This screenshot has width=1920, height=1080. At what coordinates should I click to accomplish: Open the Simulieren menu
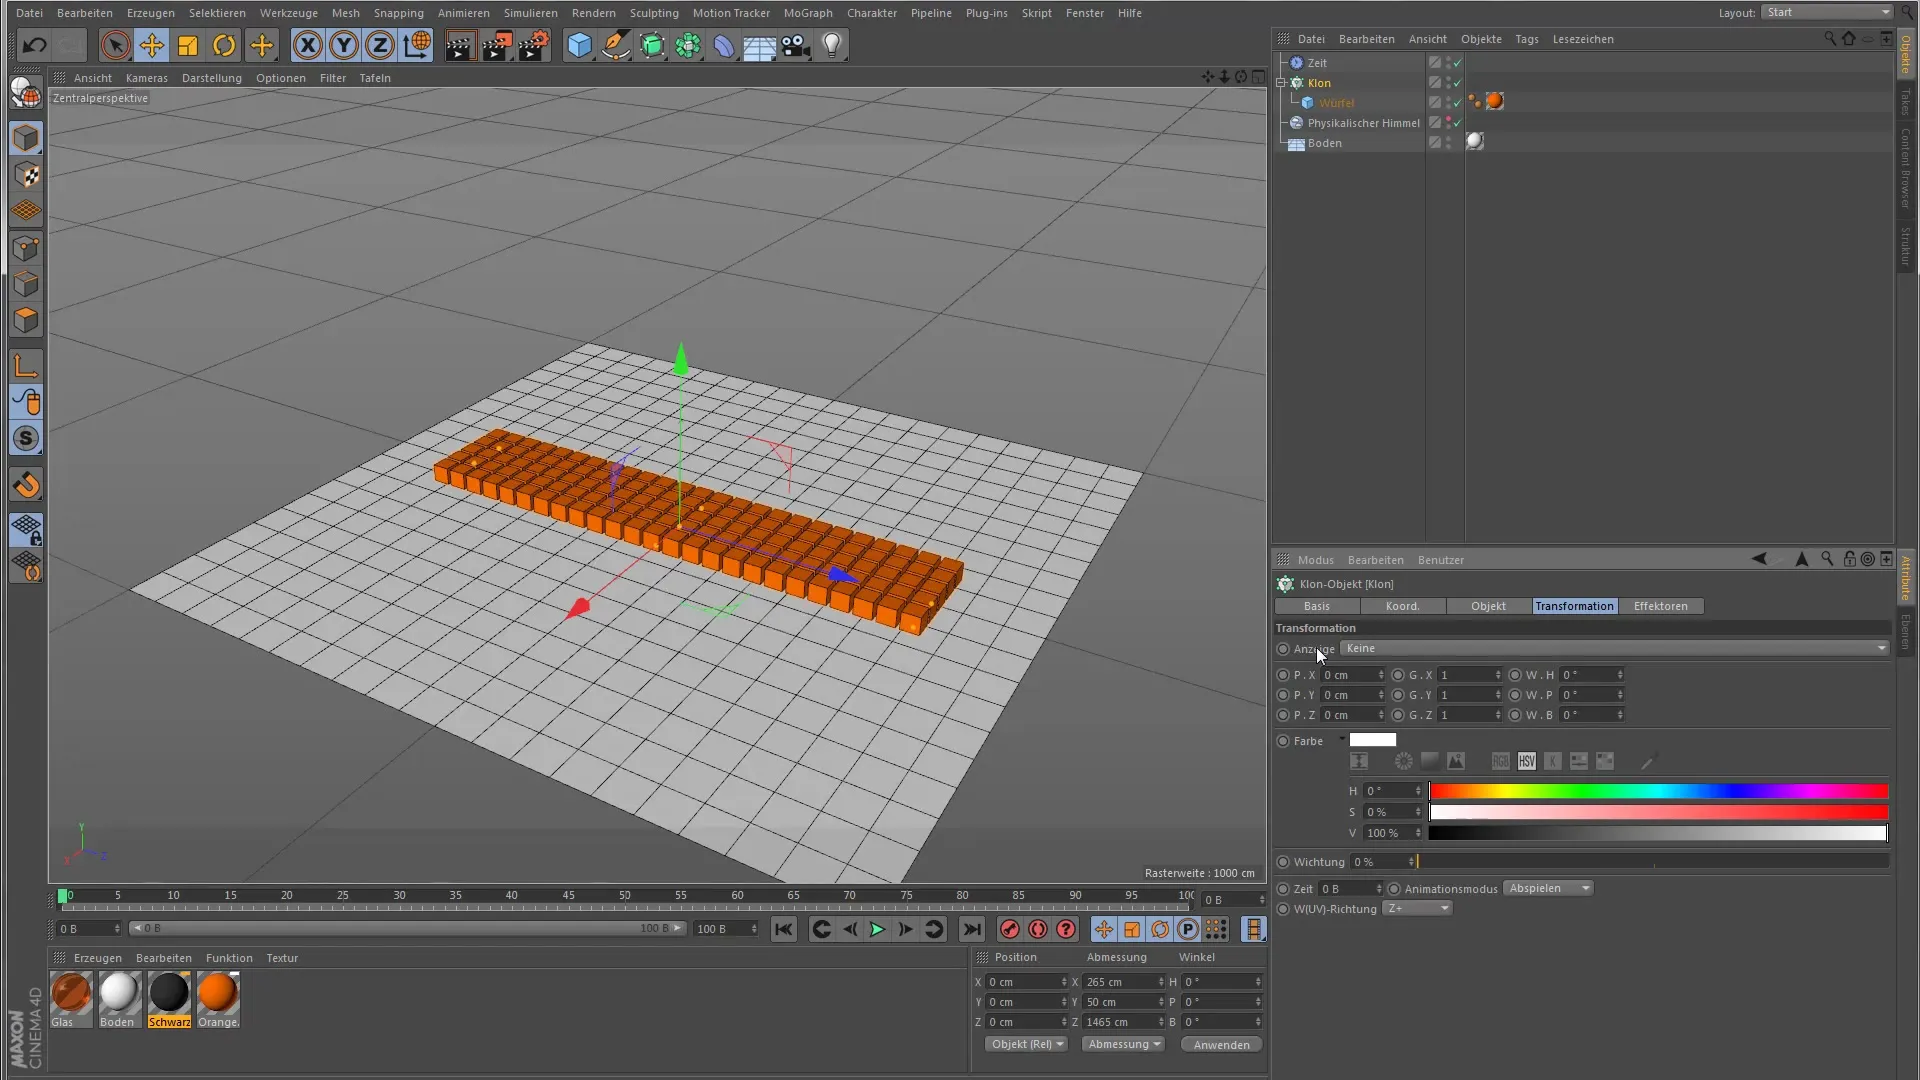click(530, 13)
